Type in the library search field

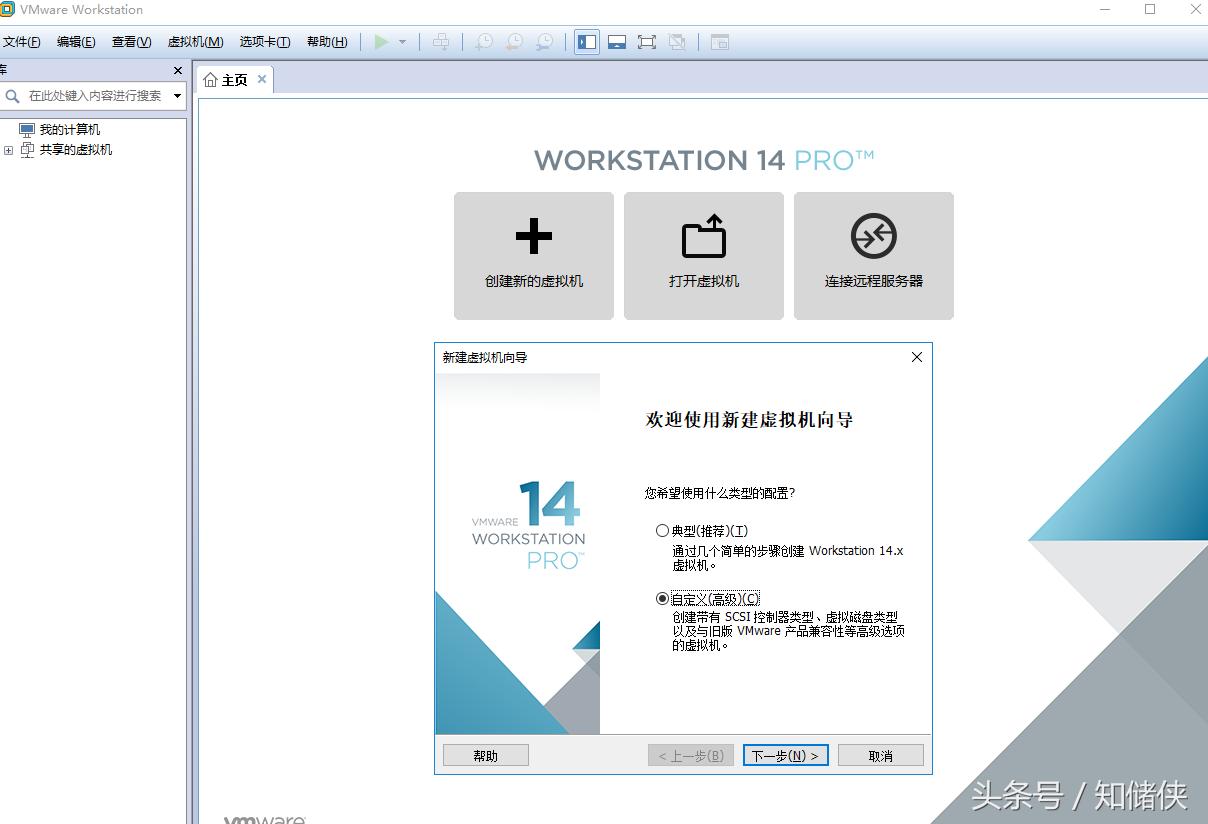coord(95,96)
